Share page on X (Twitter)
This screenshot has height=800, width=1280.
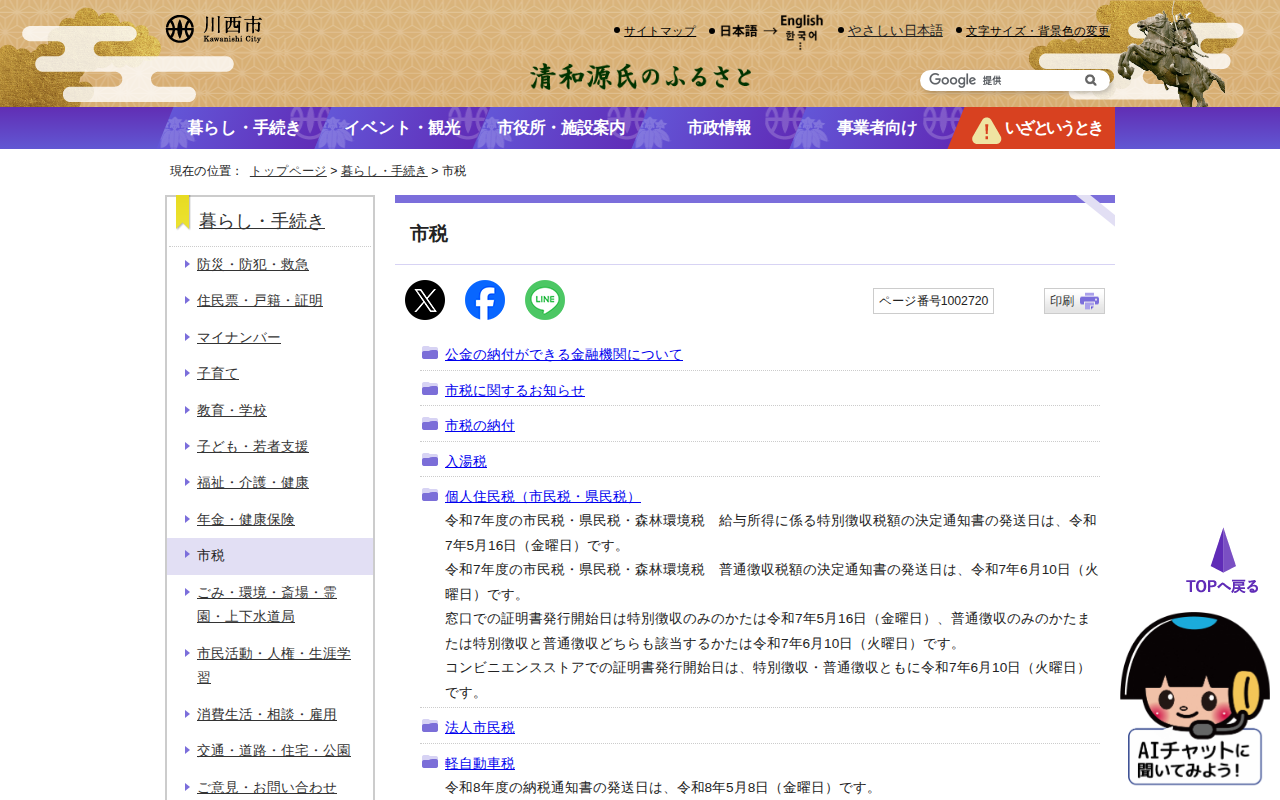(x=425, y=300)
